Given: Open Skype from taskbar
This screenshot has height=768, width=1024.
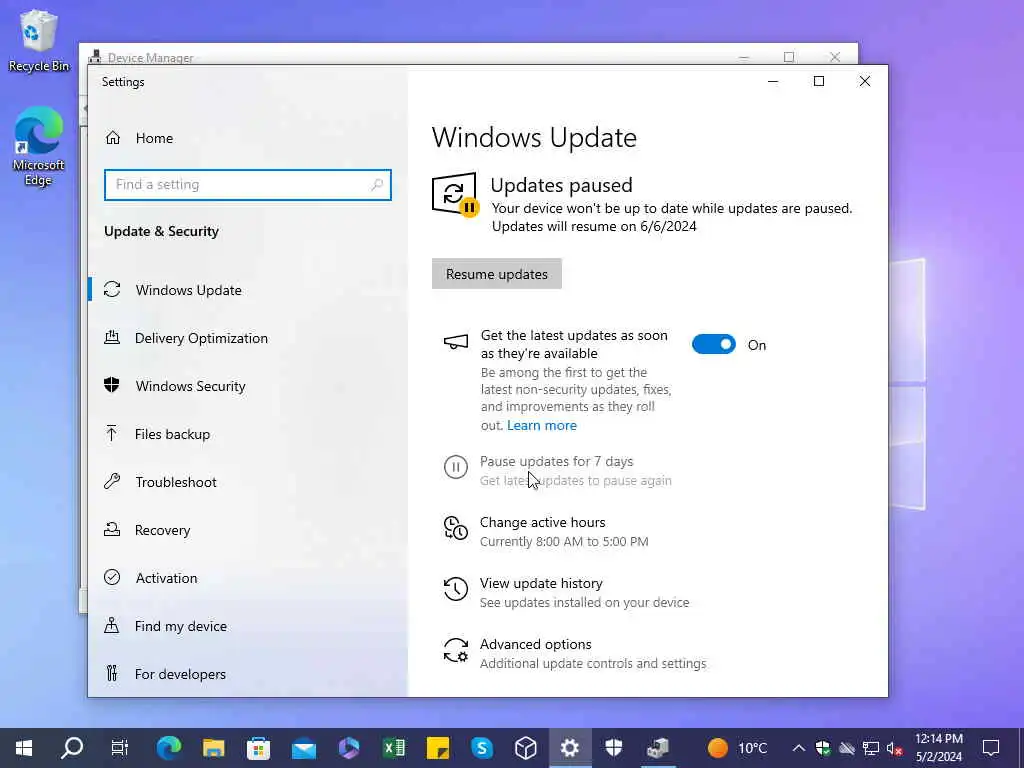Looking at the screenshot, I should click(482, 748).
